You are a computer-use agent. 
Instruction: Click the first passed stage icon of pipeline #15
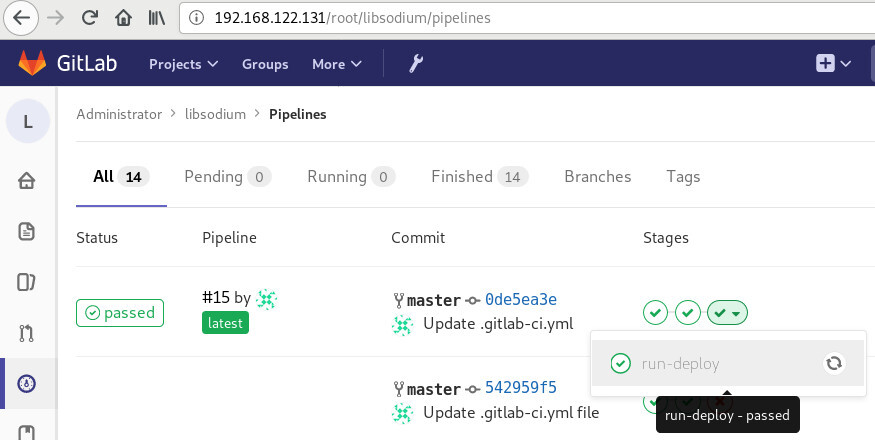click(655, 313)
